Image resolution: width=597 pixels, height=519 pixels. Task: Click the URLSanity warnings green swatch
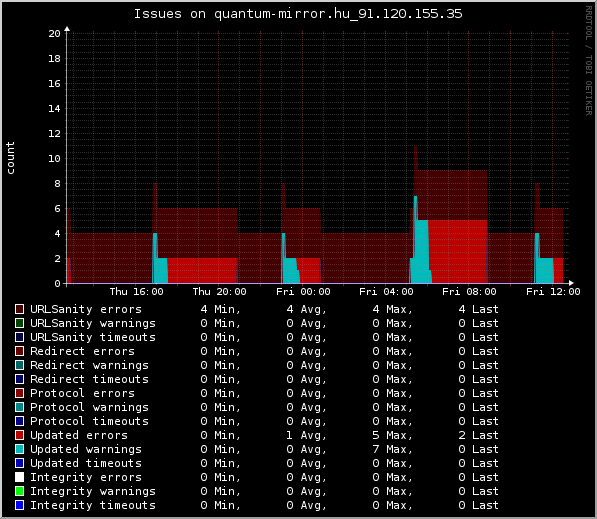19,323
